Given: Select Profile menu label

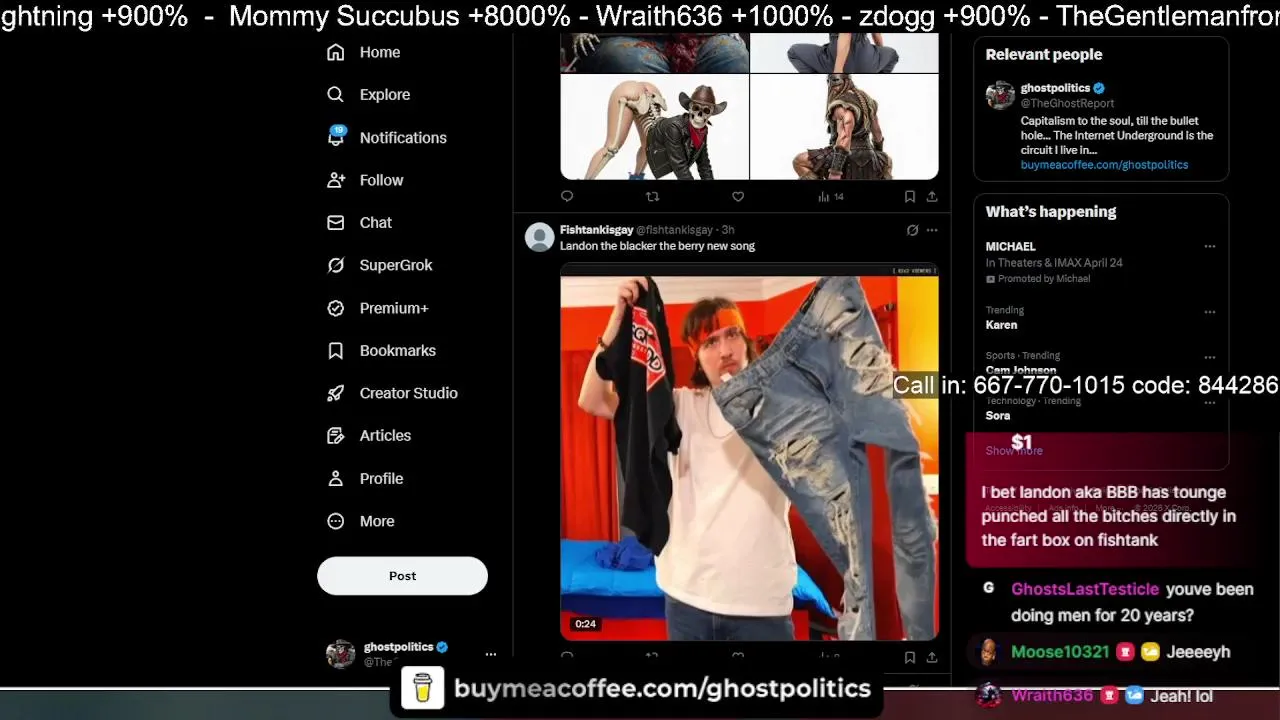Looking at the screenshot, I should (x=382, y=478).
